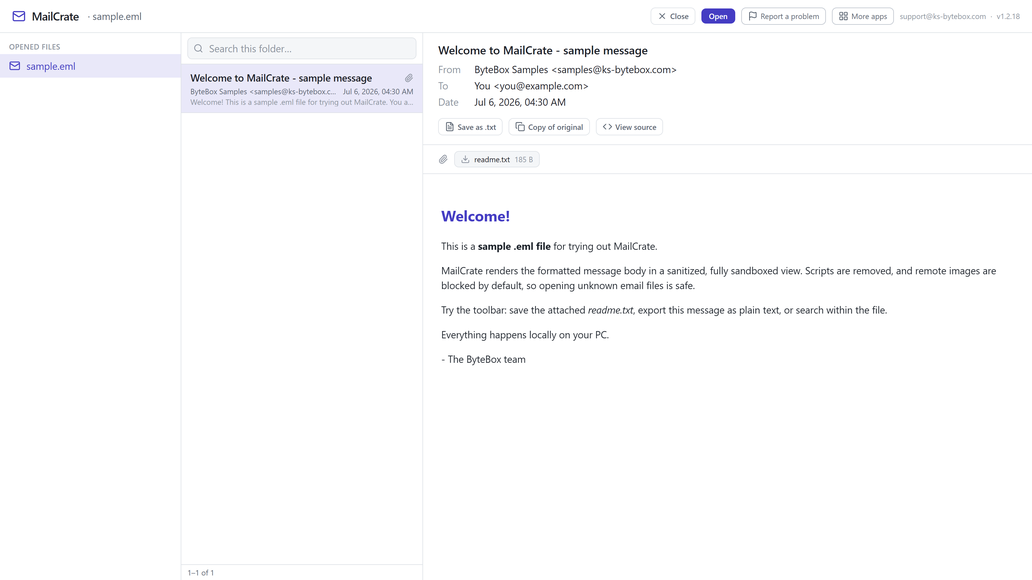Click the magnifier icon in search box

pyautogui.click(x=198, y=49)
